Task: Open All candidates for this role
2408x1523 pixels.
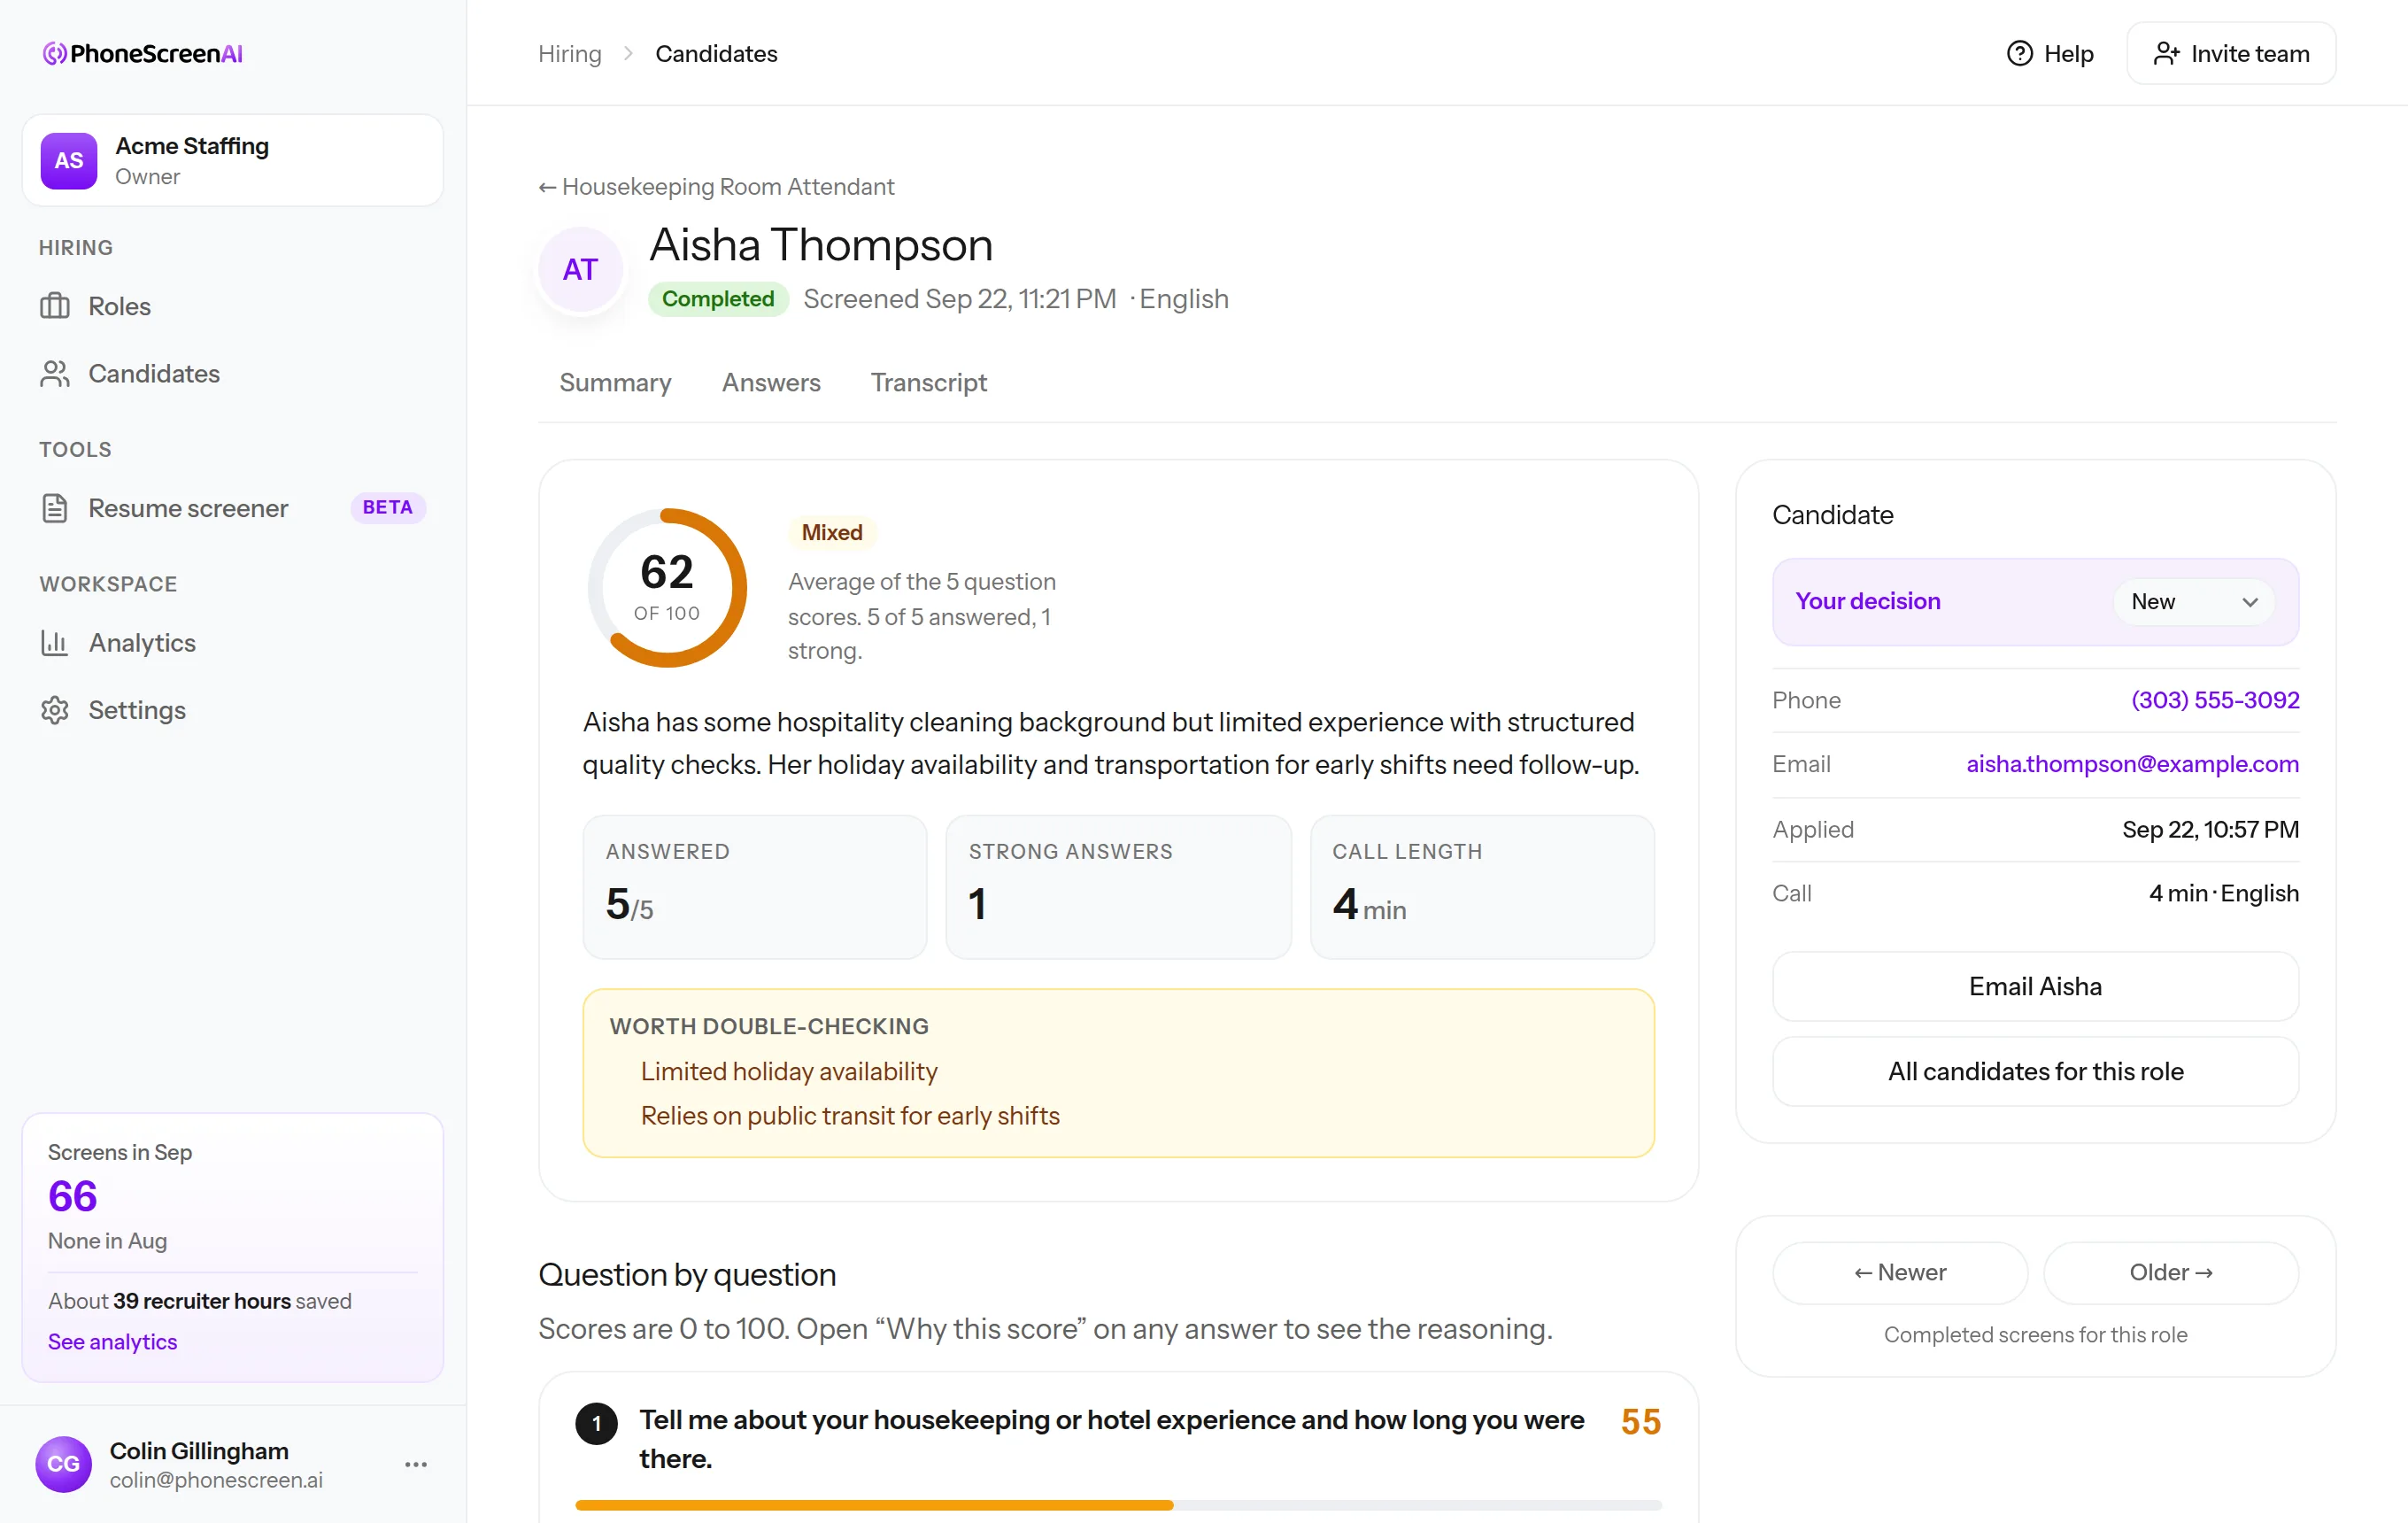Action: [x=2035, y=1071]
